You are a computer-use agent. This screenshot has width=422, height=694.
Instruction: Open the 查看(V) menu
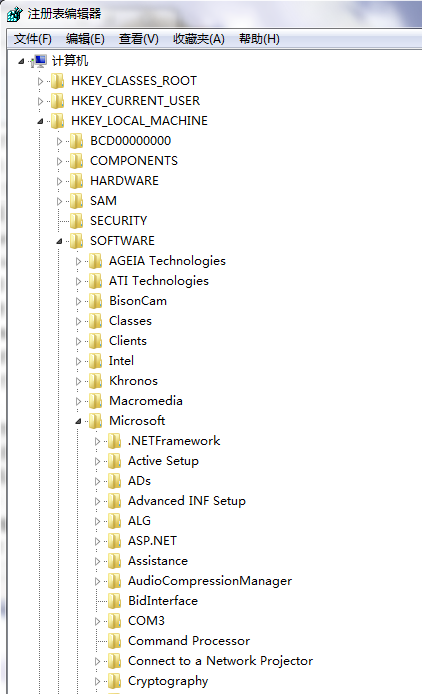pos(139,39)
